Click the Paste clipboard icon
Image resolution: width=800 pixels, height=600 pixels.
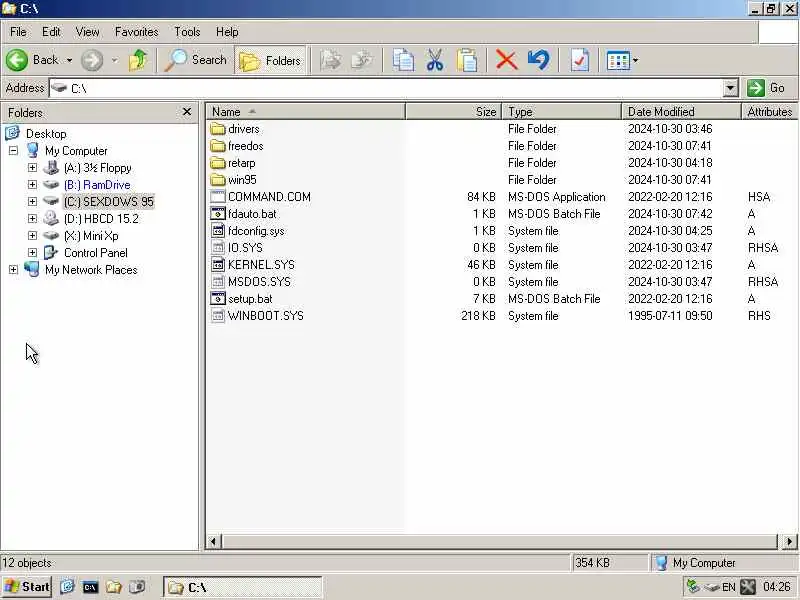467,60
